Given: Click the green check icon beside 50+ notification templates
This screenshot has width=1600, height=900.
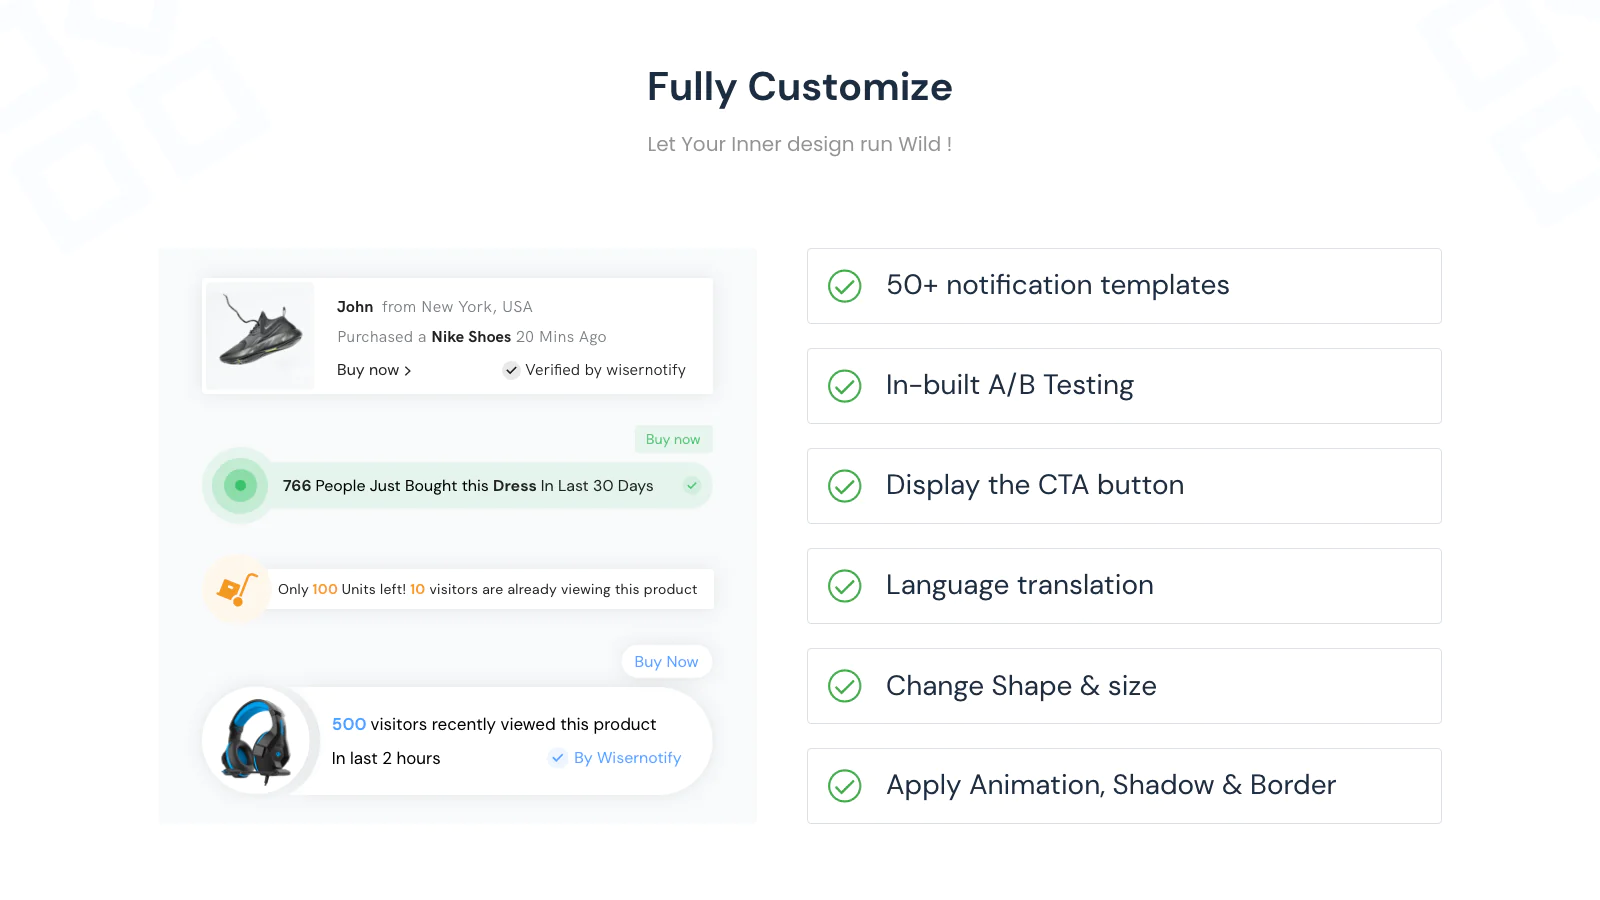Looking at the screenshot, I should (x=845, y=286).
